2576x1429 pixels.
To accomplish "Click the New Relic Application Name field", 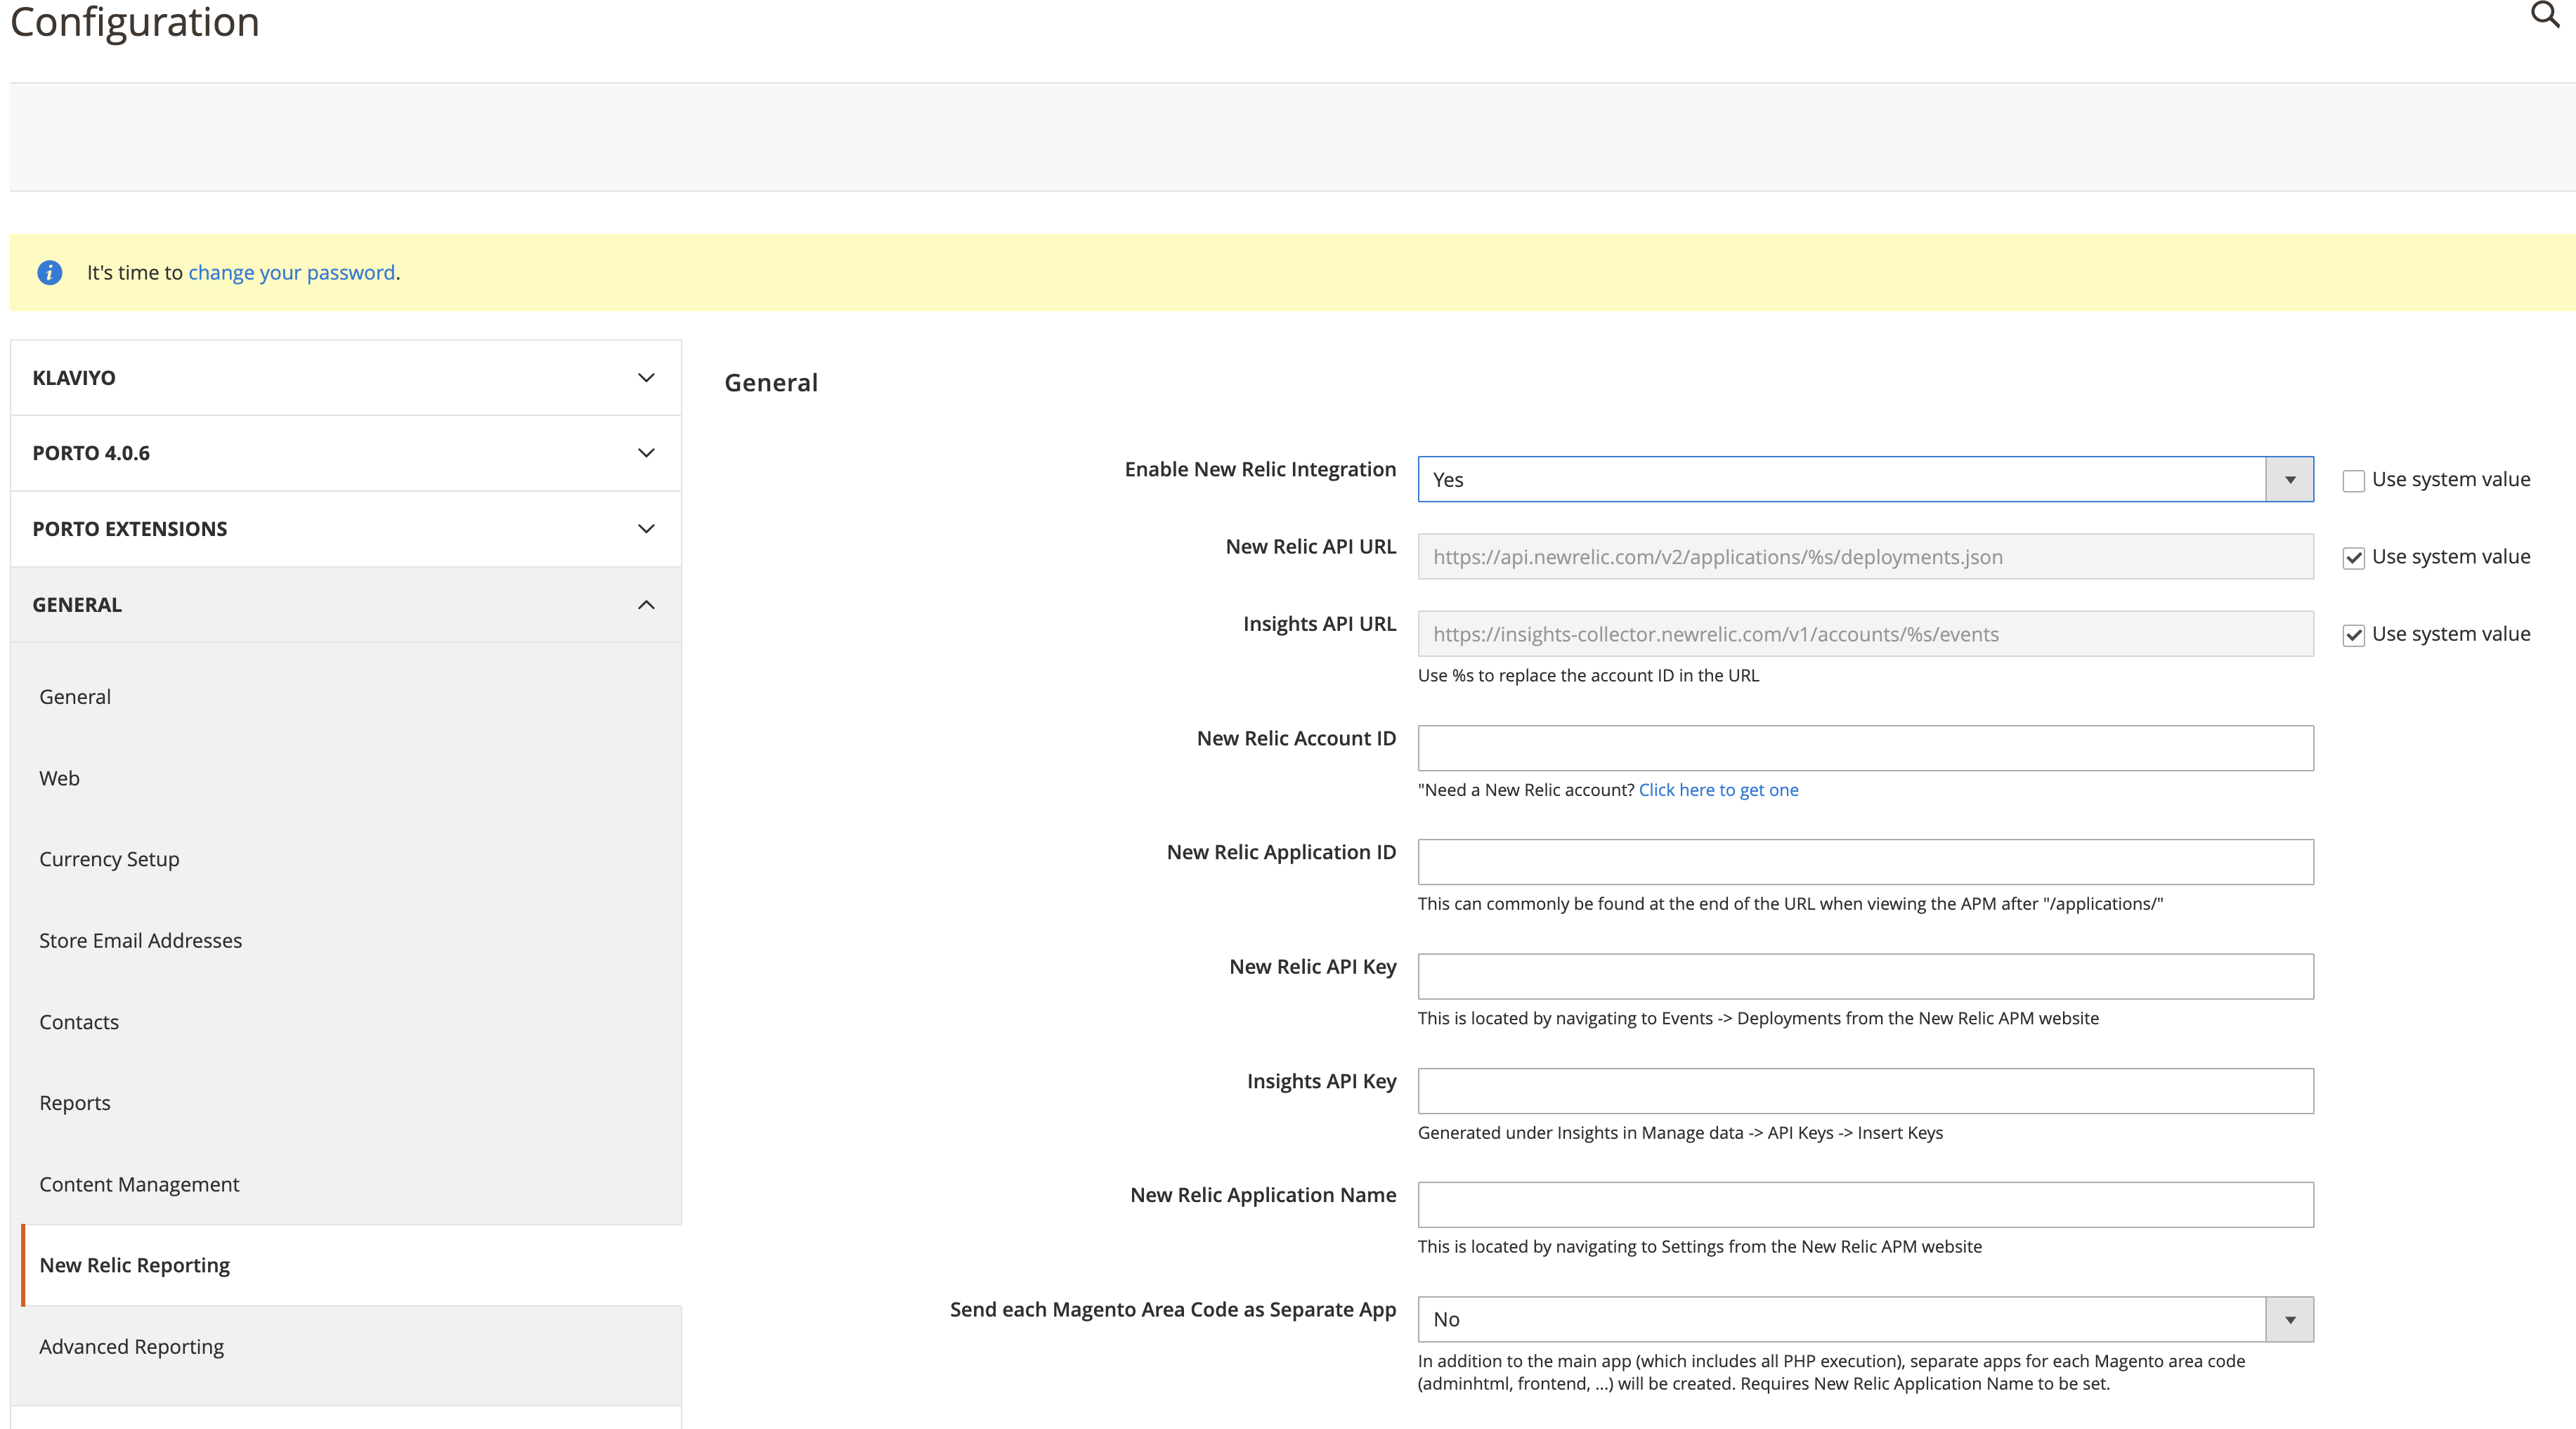I will [x=1865, y=1205].
